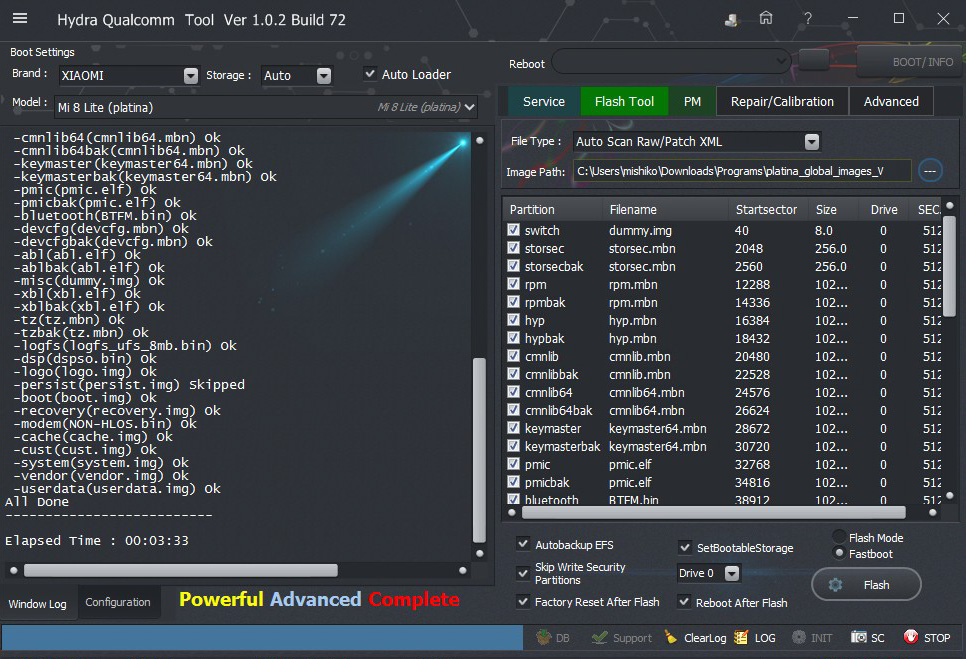This screenshot has width=966, height=659.
Task: Toggle Autobackup EFS option
Action: pyautogui.click(x=523, y=544)
